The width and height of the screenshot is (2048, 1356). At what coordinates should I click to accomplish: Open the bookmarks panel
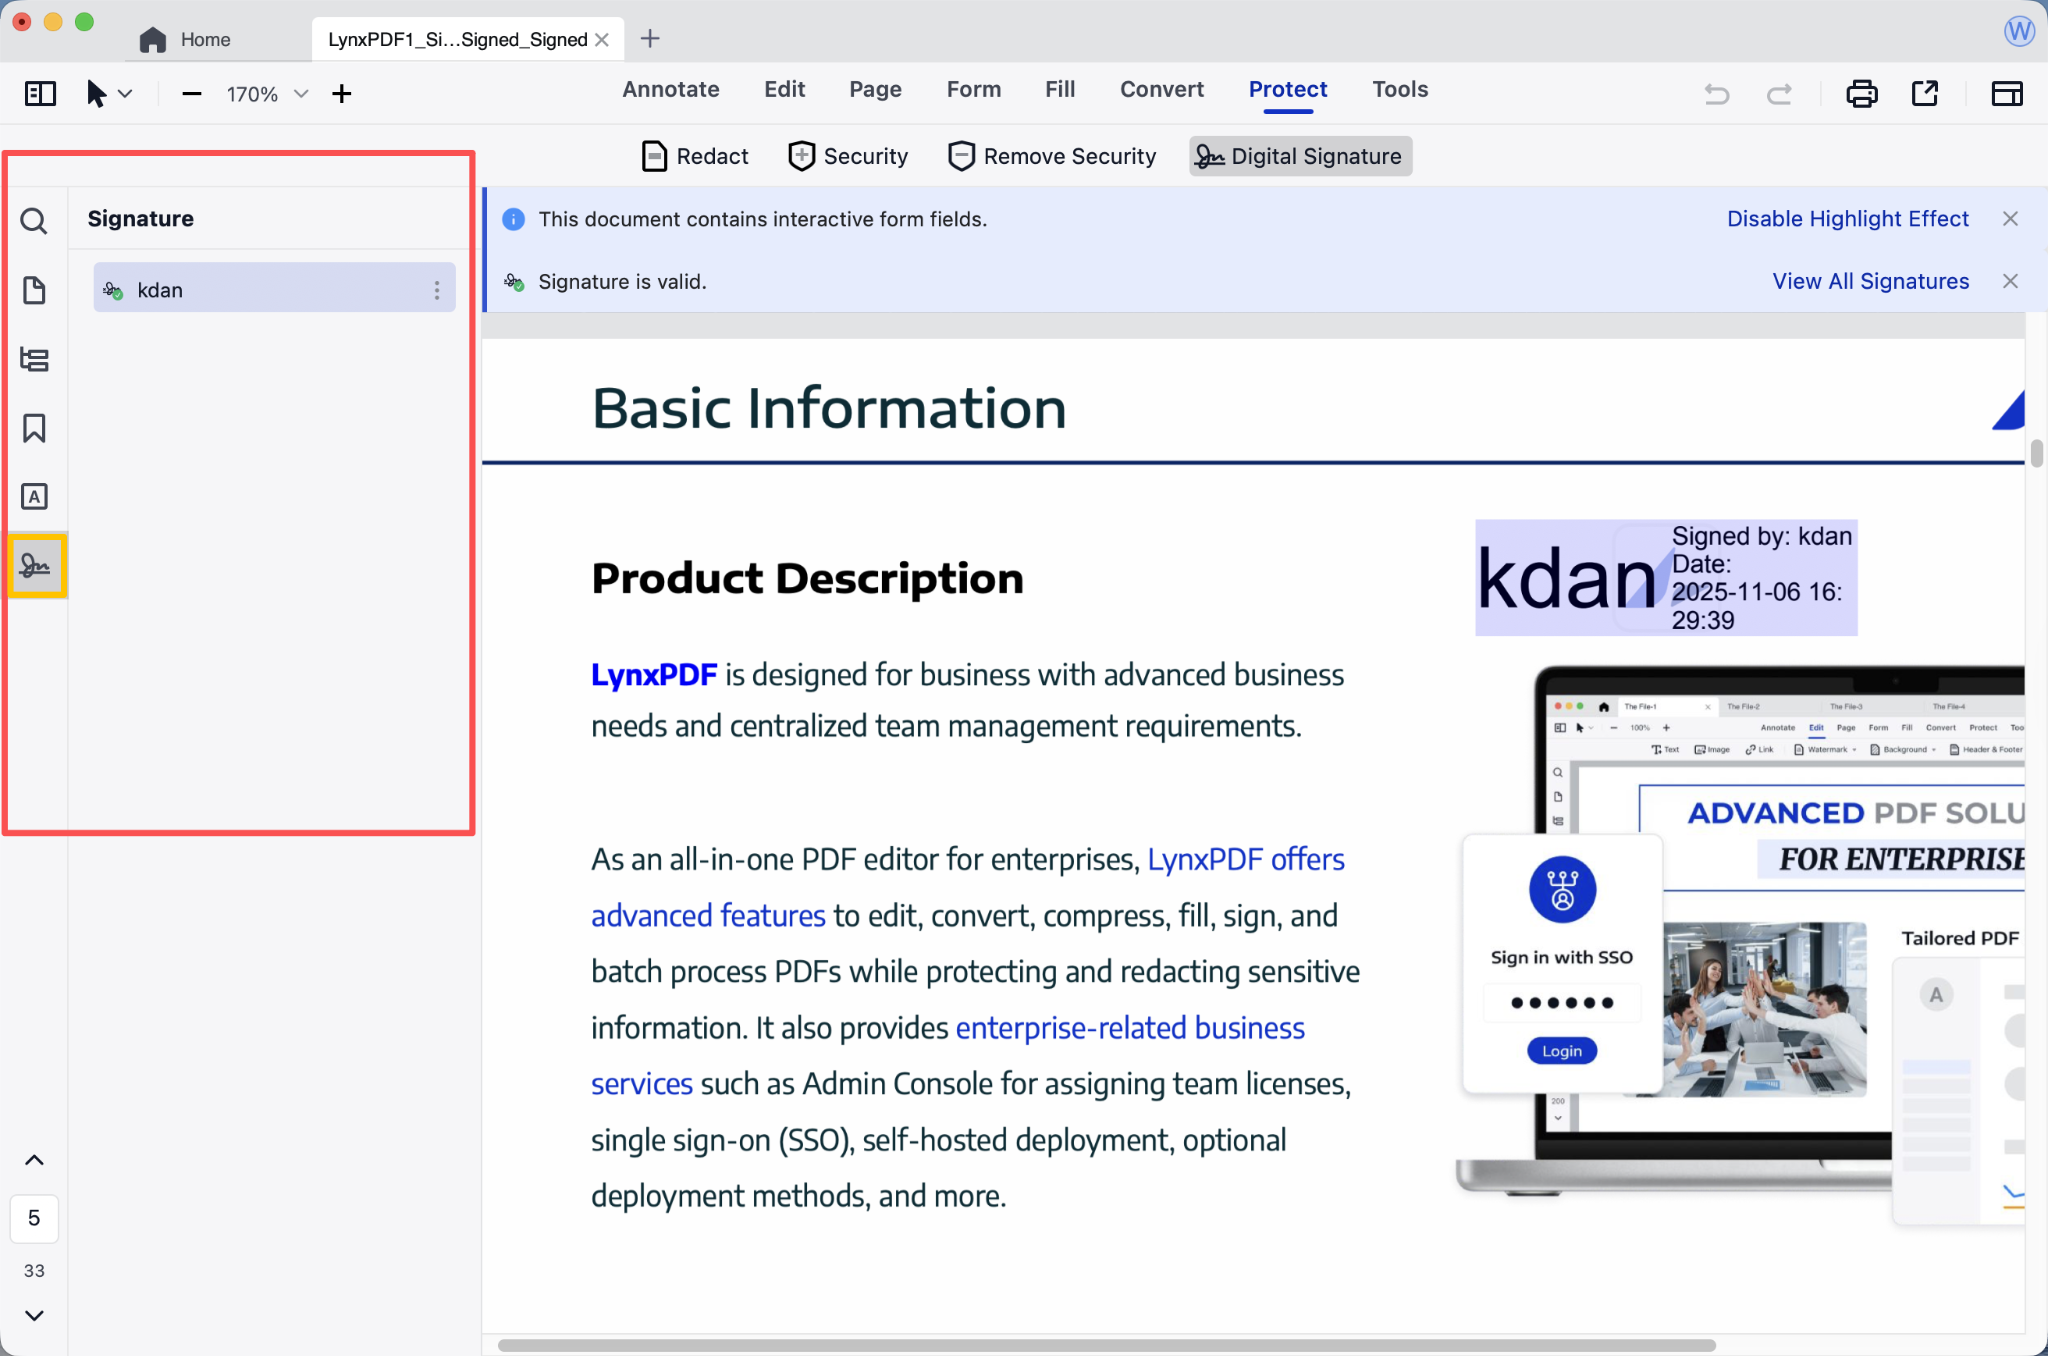click(34, 428)
